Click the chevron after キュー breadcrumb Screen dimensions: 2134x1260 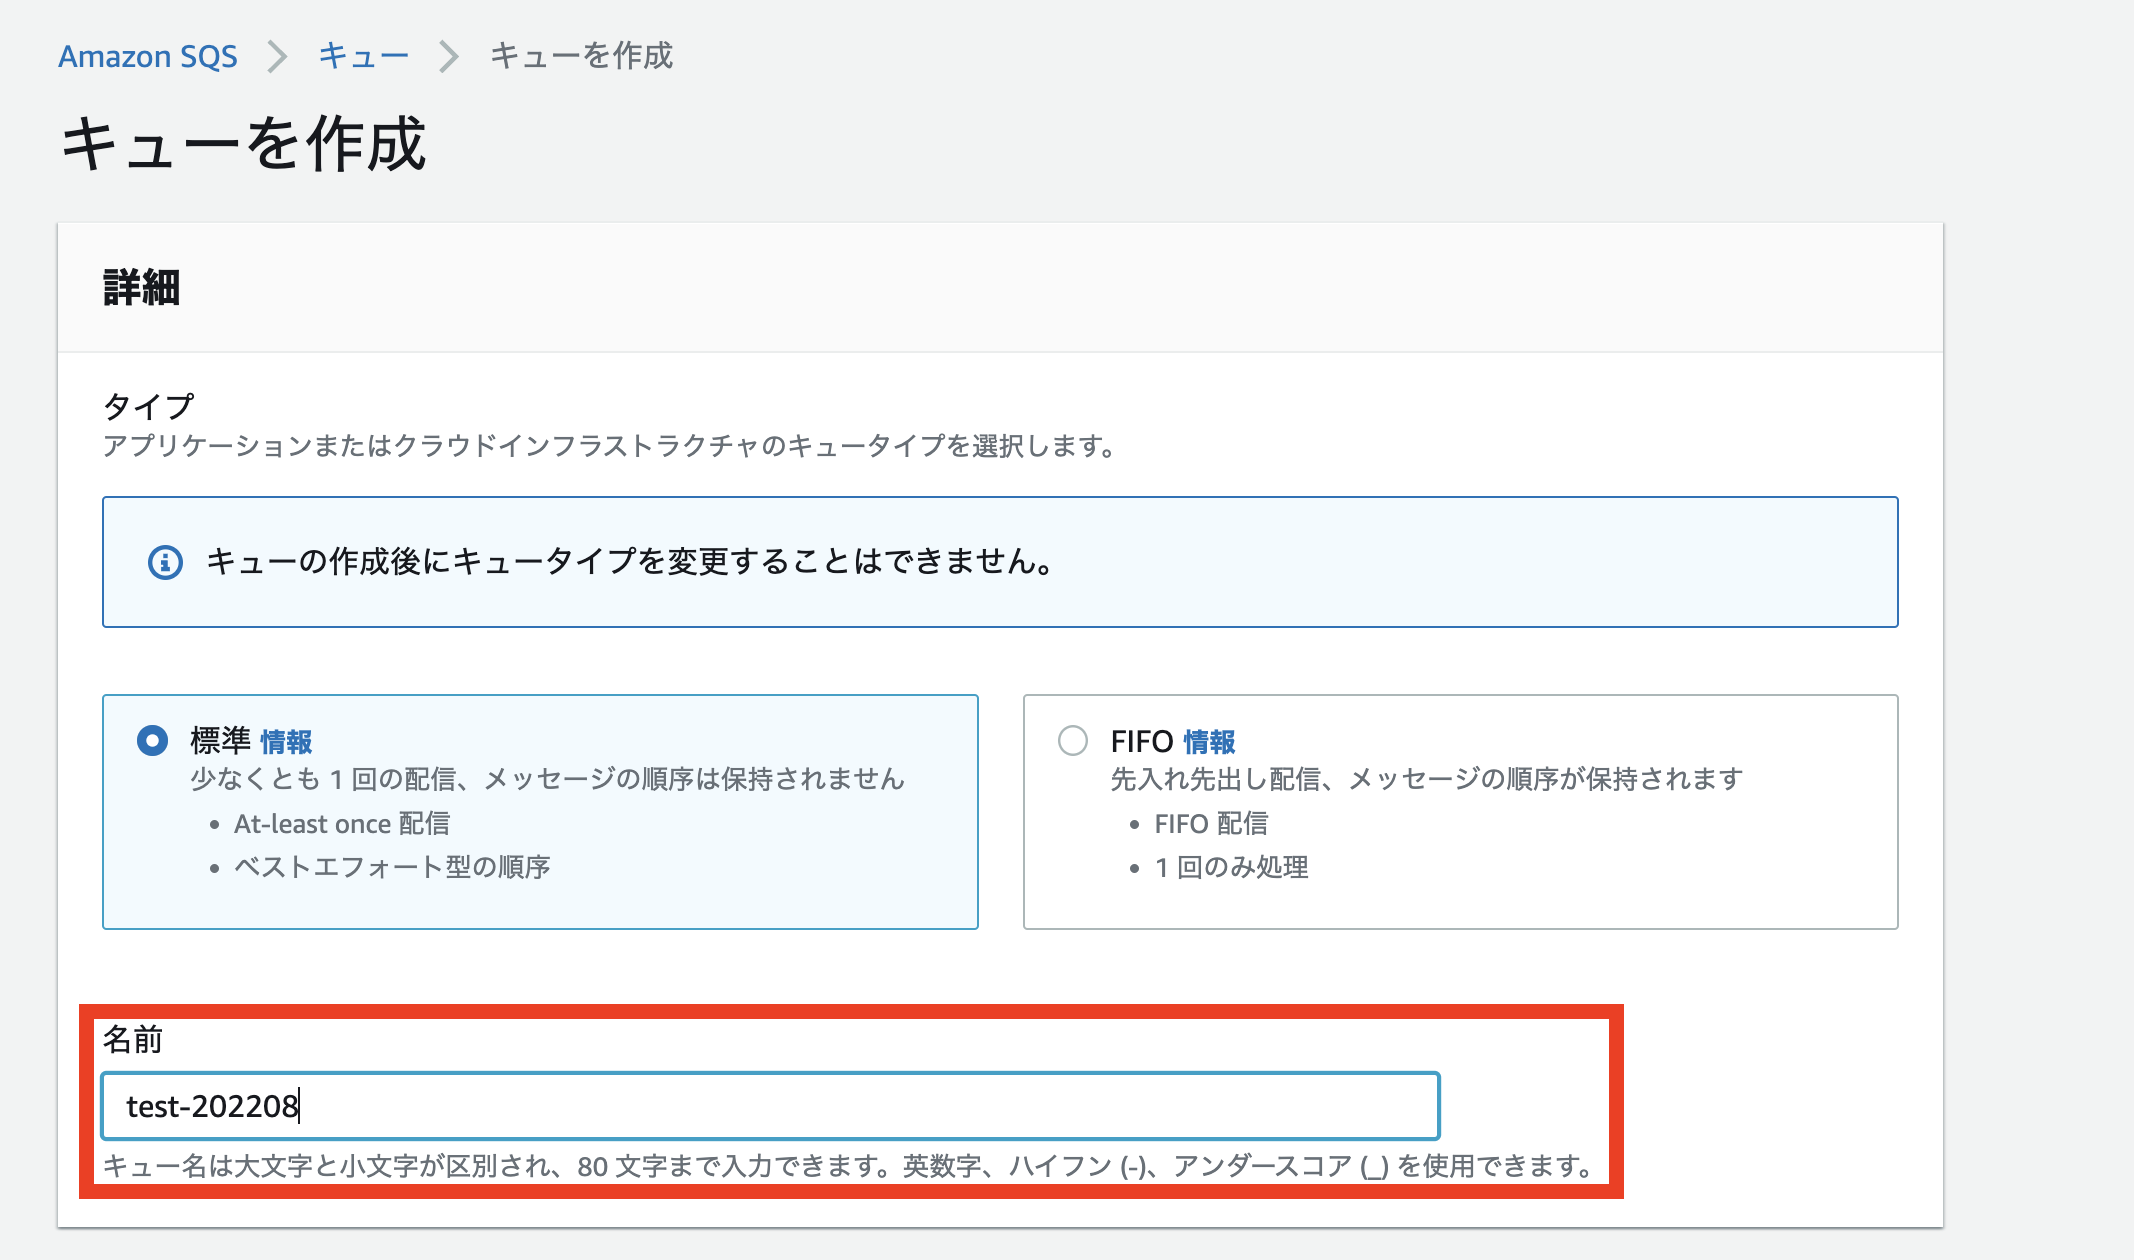click(x=449, y=56)
